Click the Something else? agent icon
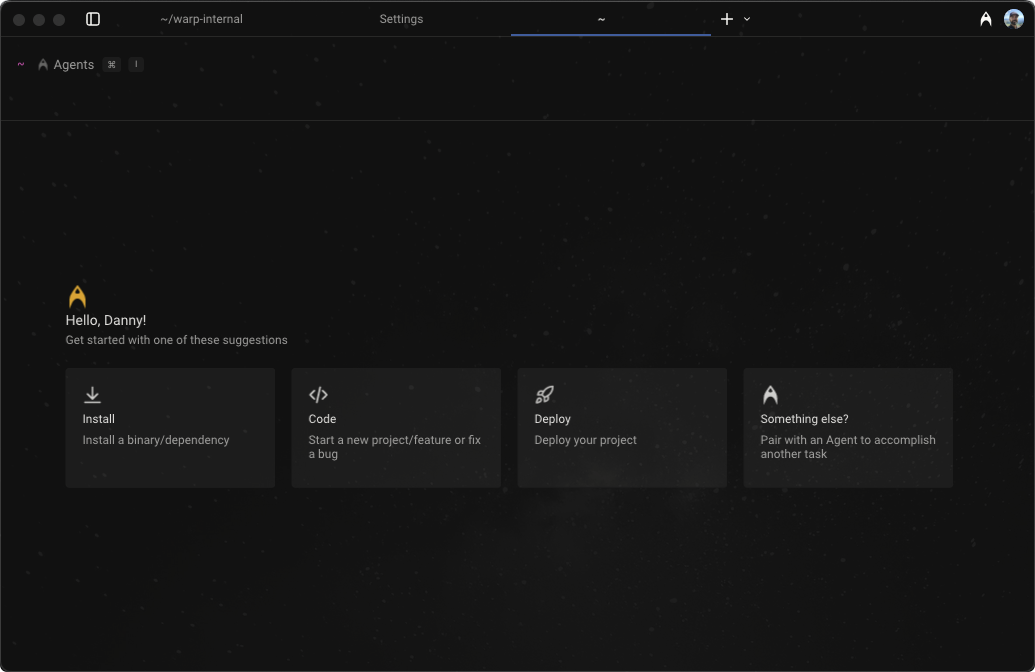The height and width of the screenshot is (672, 1035). (x=770, y=395)
